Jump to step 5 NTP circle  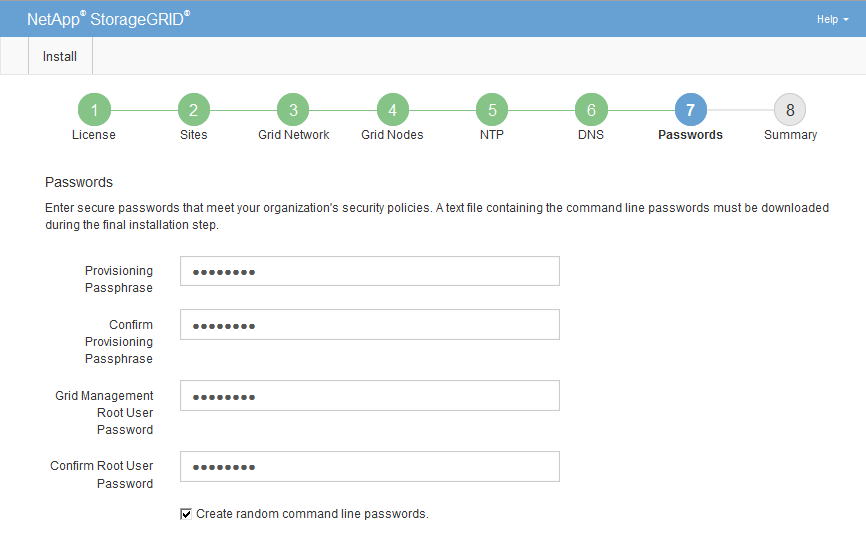coord(491,110)
